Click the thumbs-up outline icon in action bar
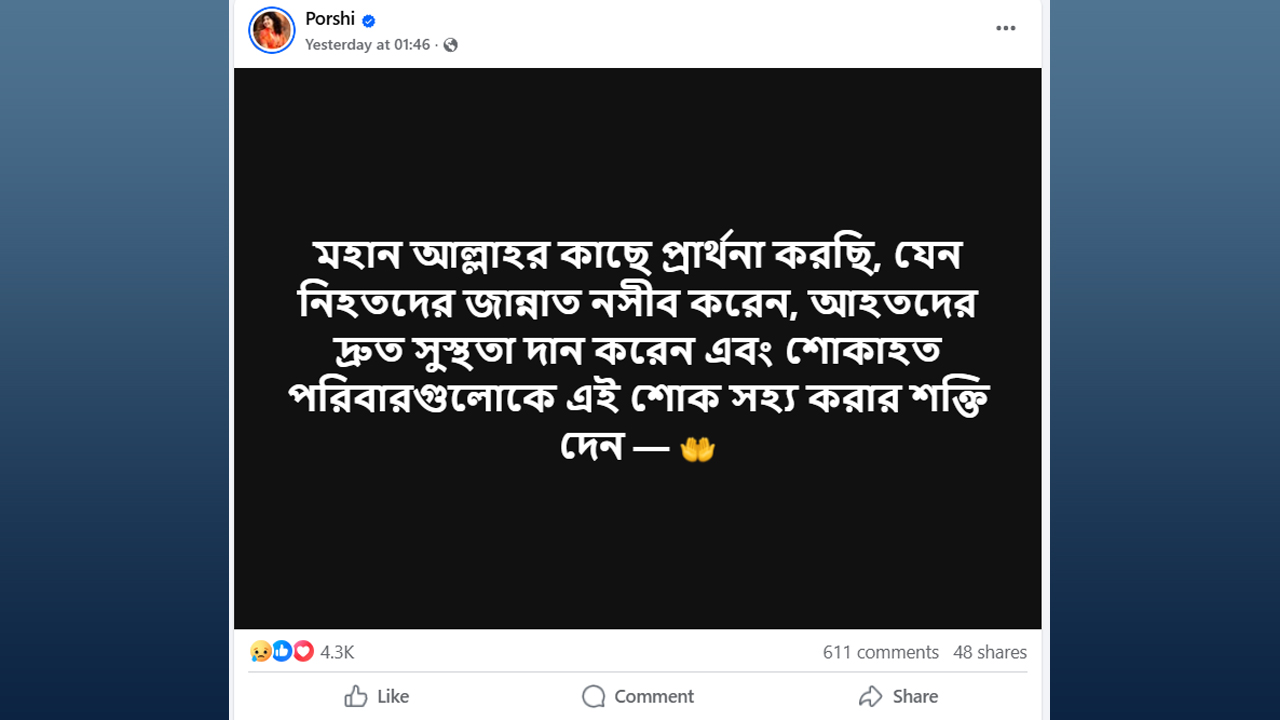 (x=356, y=696)
